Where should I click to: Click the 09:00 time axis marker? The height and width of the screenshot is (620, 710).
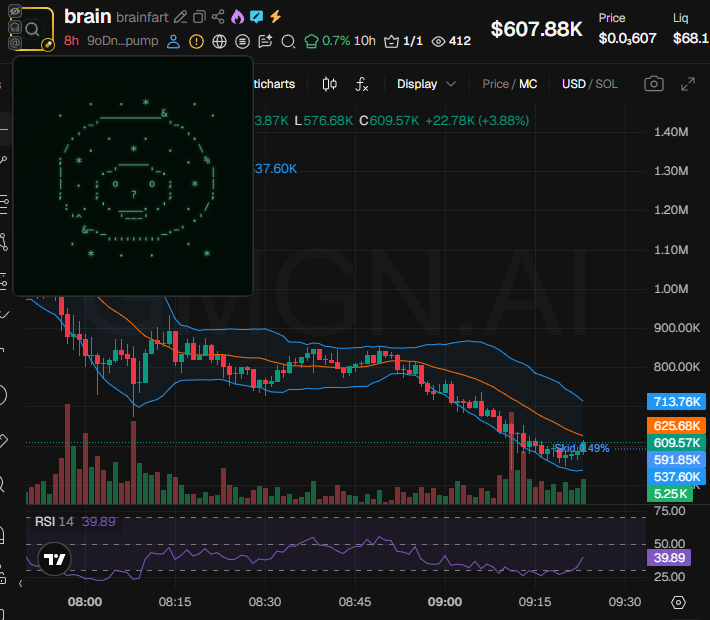pos(445,602)
